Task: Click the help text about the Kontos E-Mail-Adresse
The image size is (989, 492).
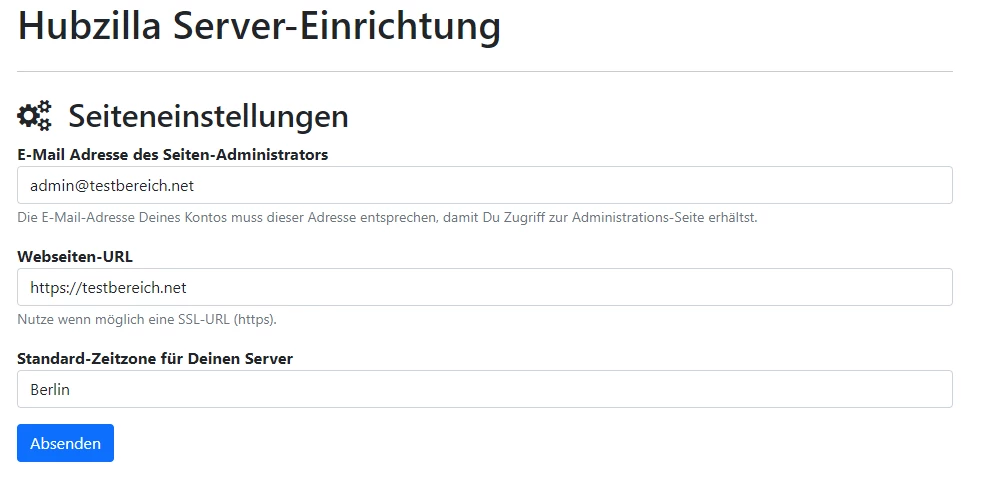Action: 387,218
